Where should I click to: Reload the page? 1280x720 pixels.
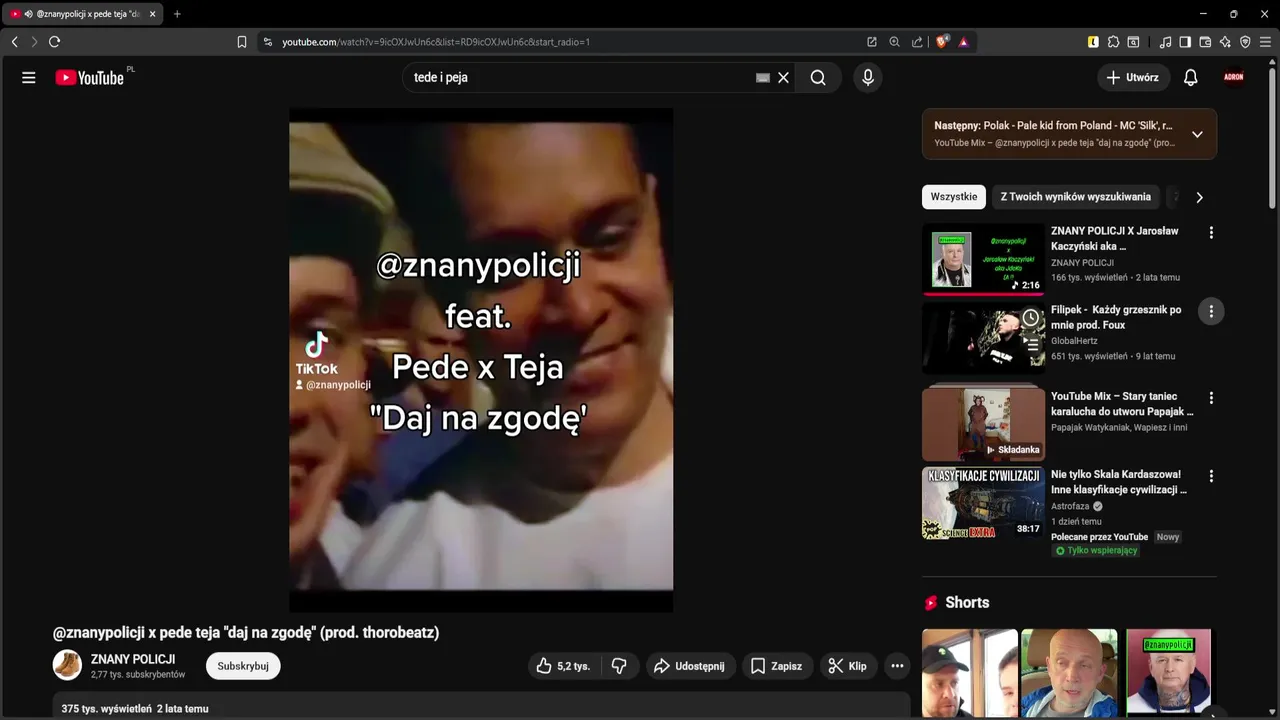(x=54, y=42)
